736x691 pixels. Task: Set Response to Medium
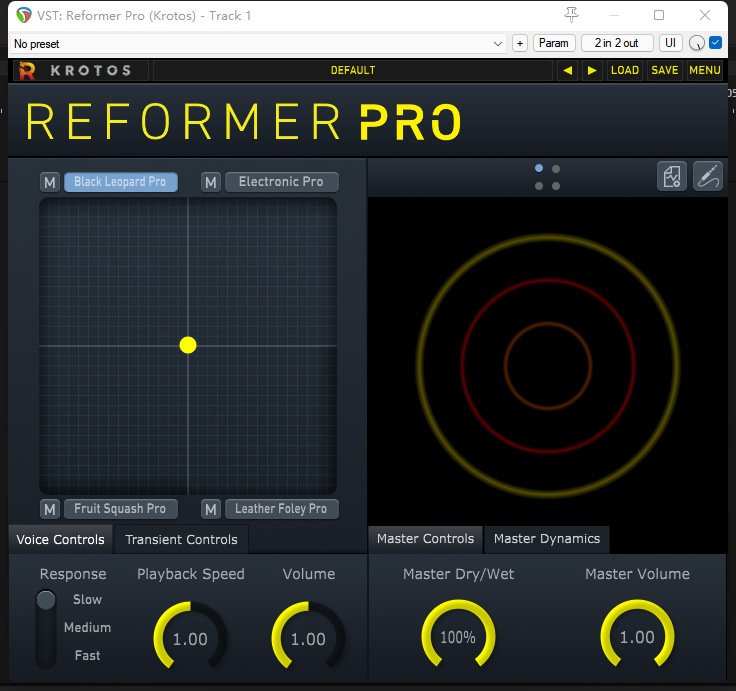click(x=87, y=628)
